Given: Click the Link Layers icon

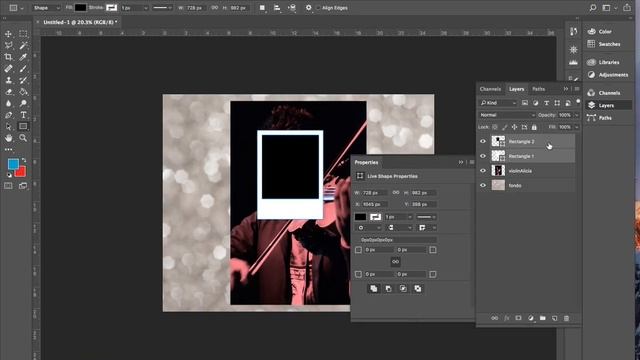Looking at the screenshot, I should (494, 318).
